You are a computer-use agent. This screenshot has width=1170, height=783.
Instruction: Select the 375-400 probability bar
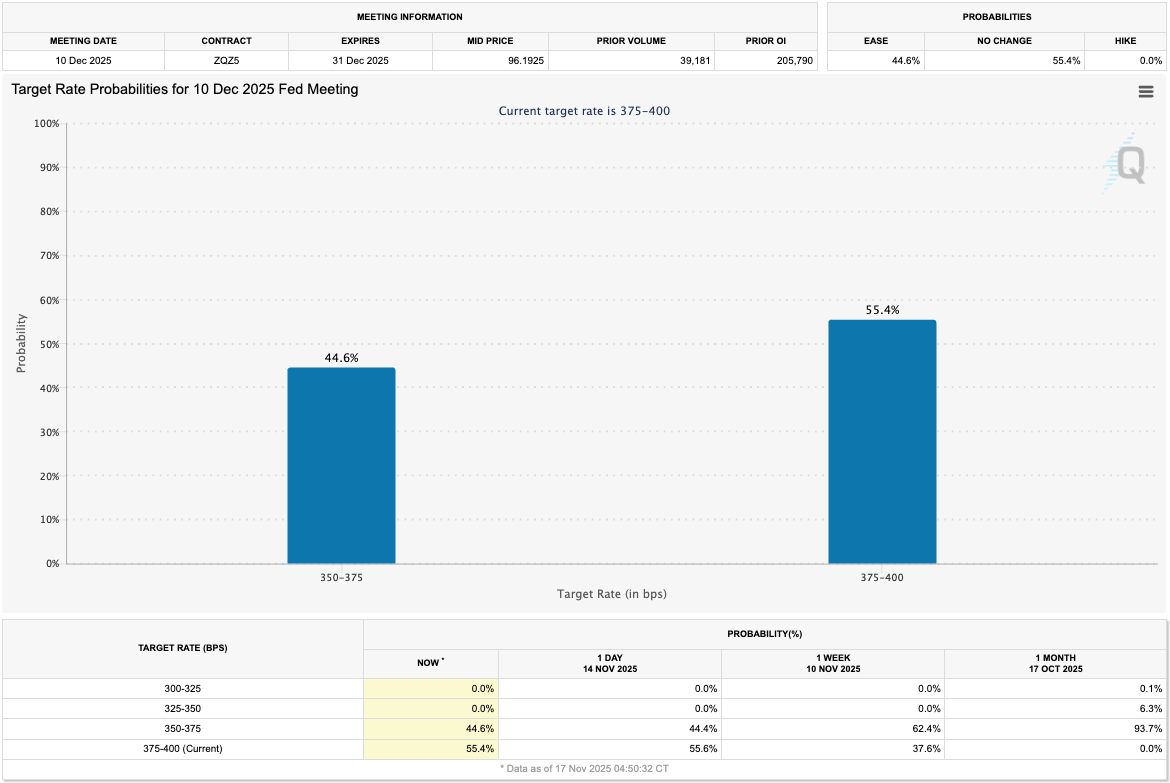coord(882,440)
